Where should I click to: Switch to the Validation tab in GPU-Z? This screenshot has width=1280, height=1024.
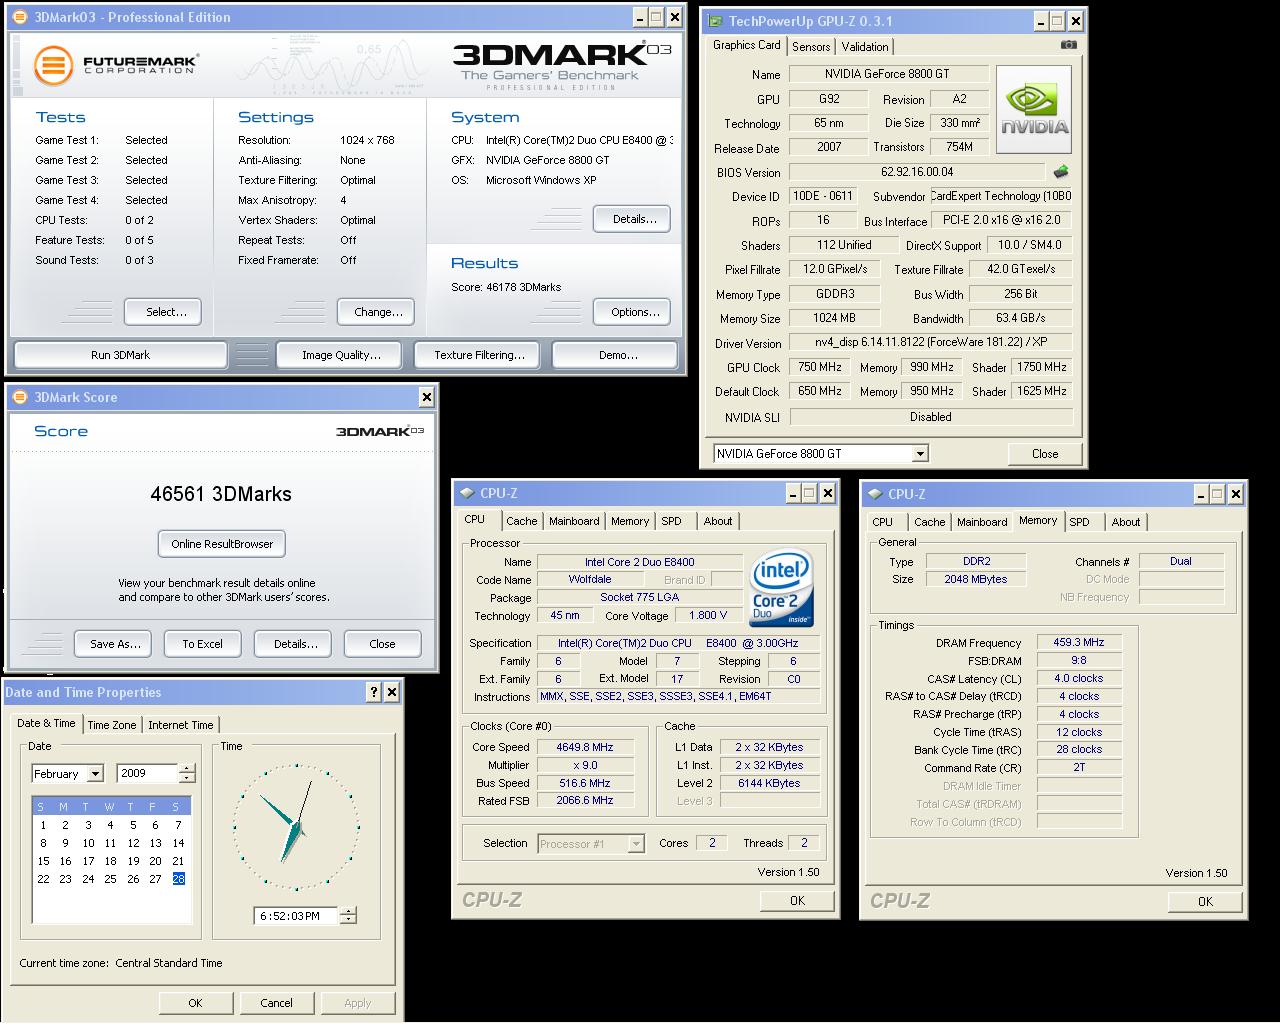865,47
